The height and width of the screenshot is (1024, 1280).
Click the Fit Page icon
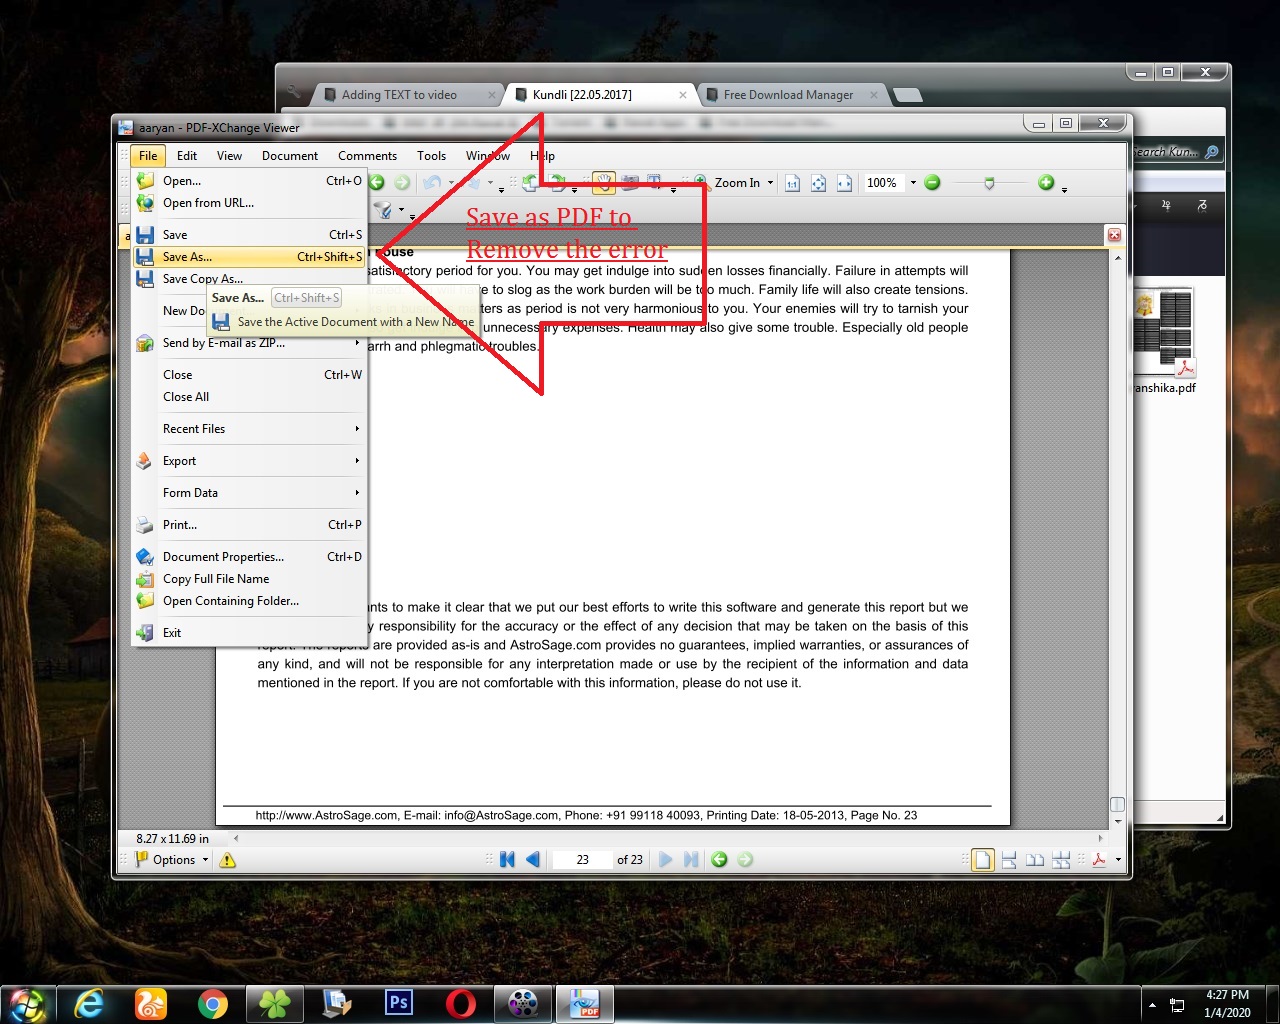point(818,183)
